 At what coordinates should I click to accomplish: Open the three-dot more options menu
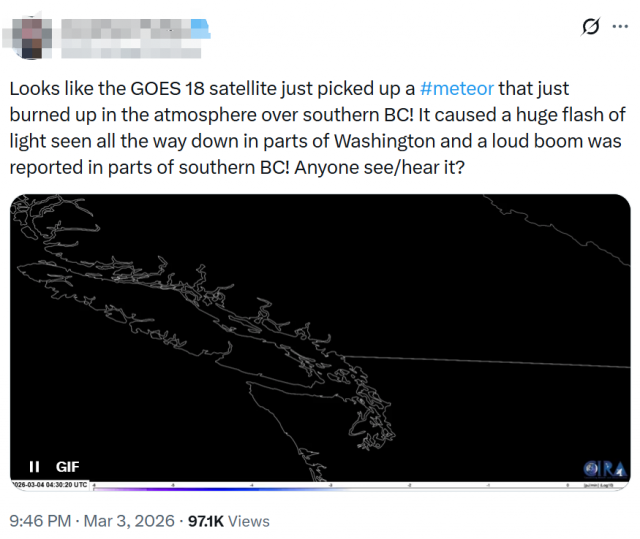[x=620, y=26]
